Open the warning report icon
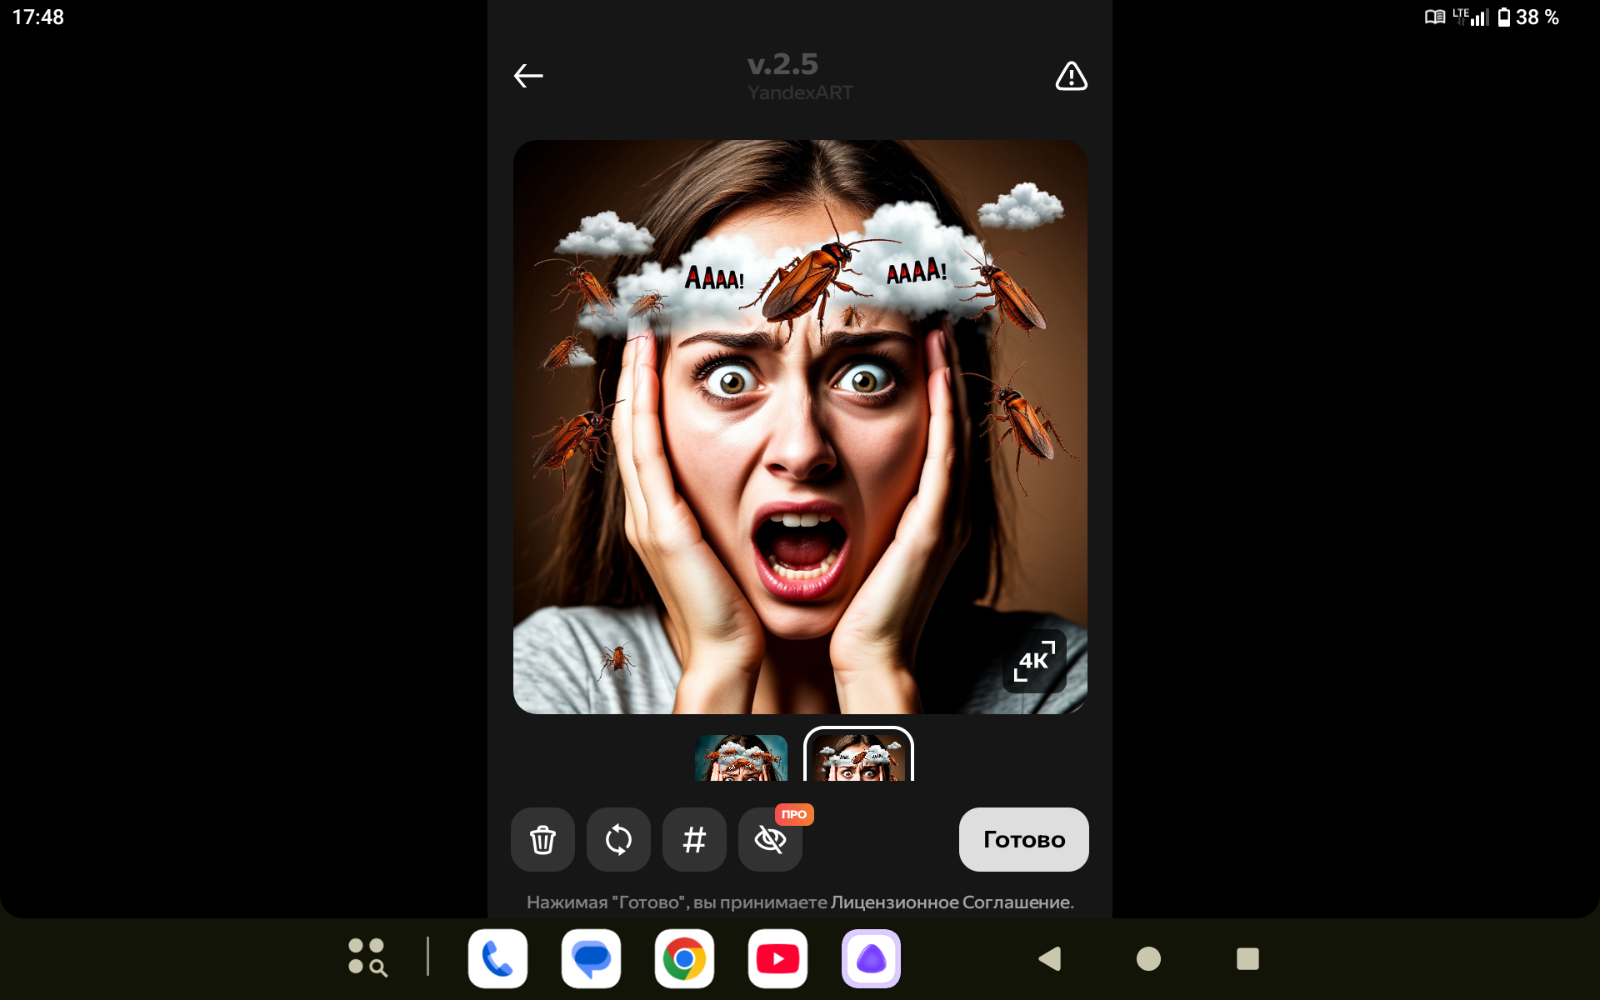Image resolution: width=1600 pixels, height=1000 pixels. click(1070, 76)
